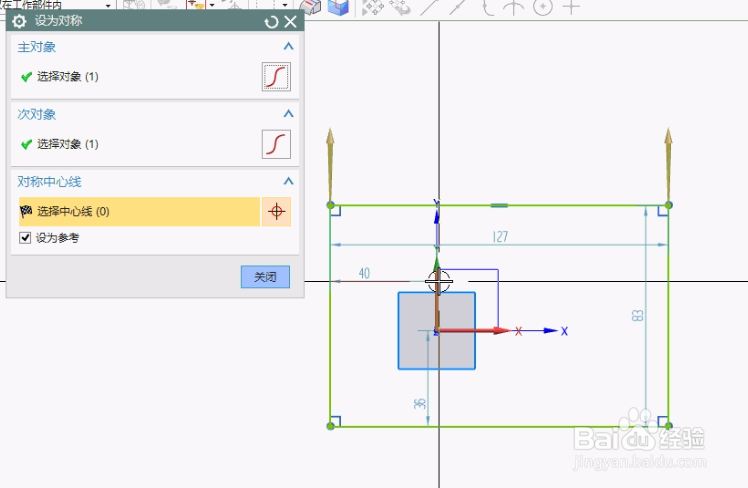Click the primary object curve selection icon
The width and height of the screenshot is (748, 488).
click(276, 76)
